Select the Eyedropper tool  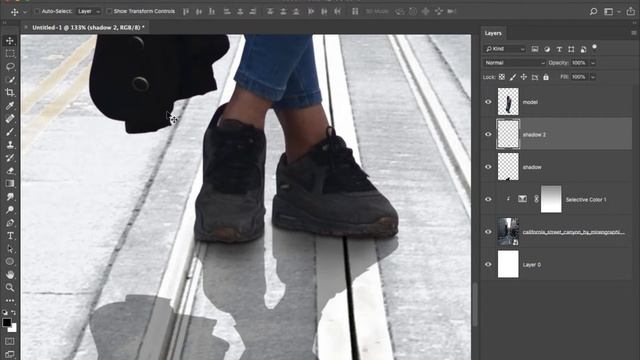[10, 106]
